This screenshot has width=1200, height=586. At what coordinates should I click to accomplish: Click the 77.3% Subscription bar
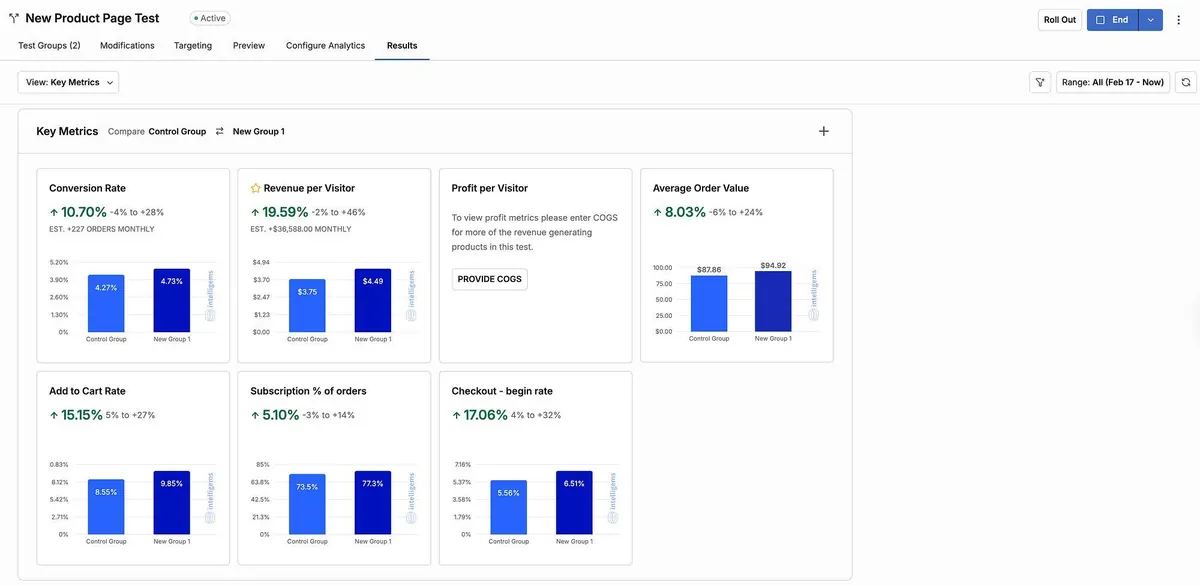point(372,503)
